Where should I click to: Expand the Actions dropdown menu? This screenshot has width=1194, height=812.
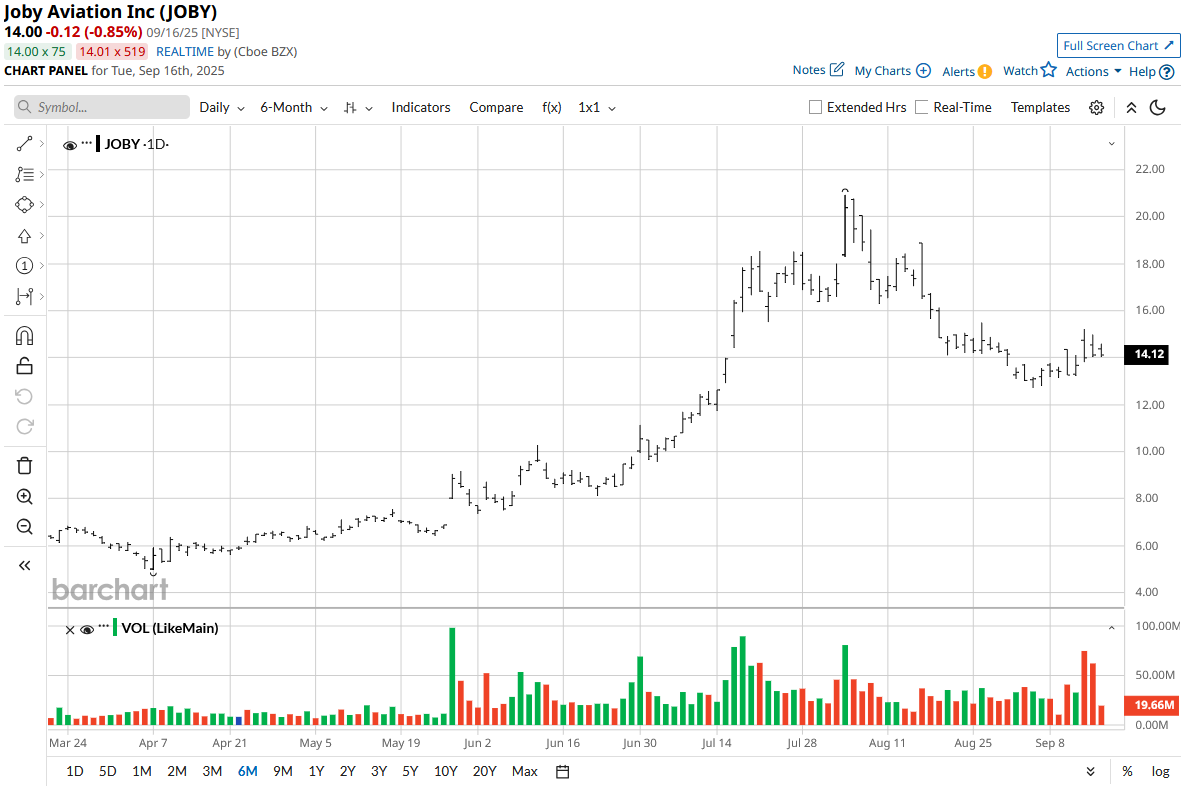pos(1093,71)
